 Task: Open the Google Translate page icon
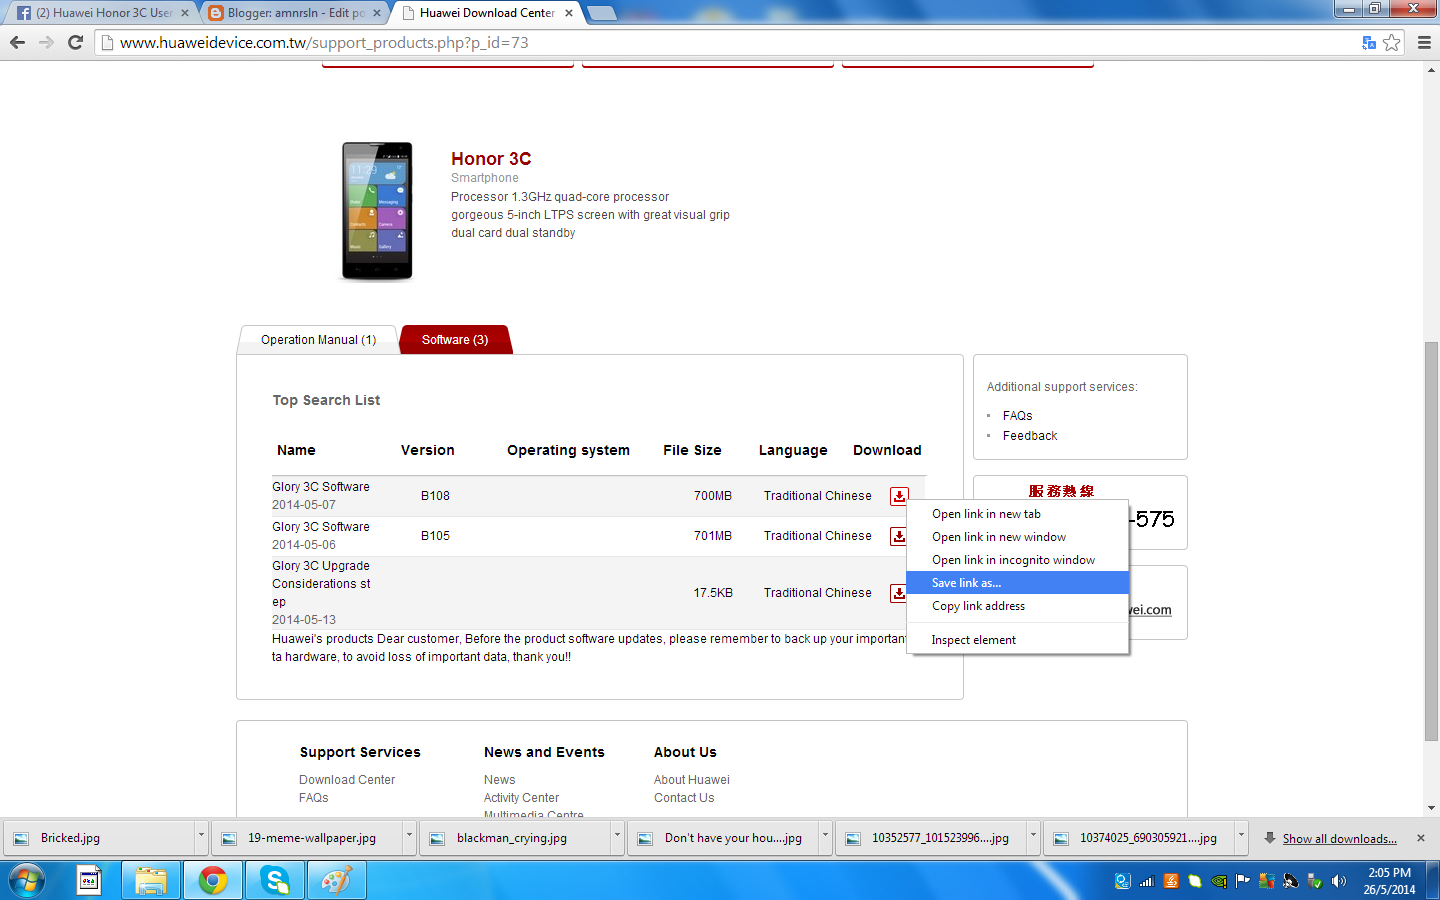pyautogui.click(x=1369, y=42)
